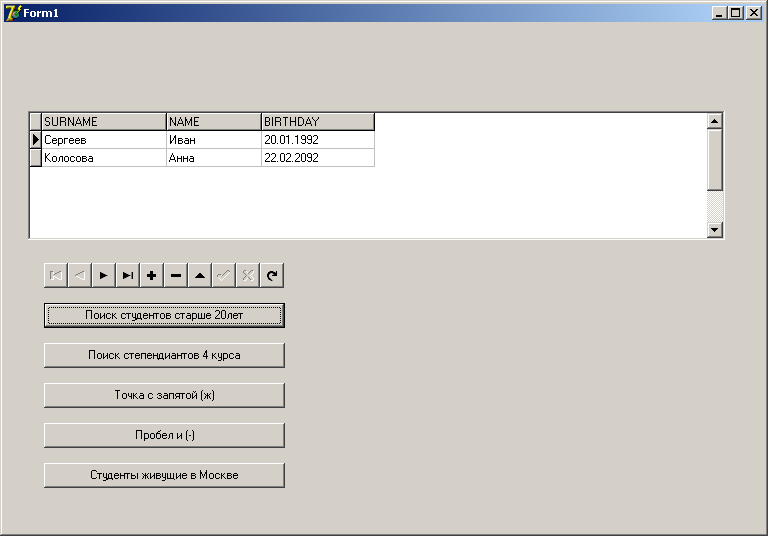Select cell '22.02.2092' in grid

pos(318,158)
